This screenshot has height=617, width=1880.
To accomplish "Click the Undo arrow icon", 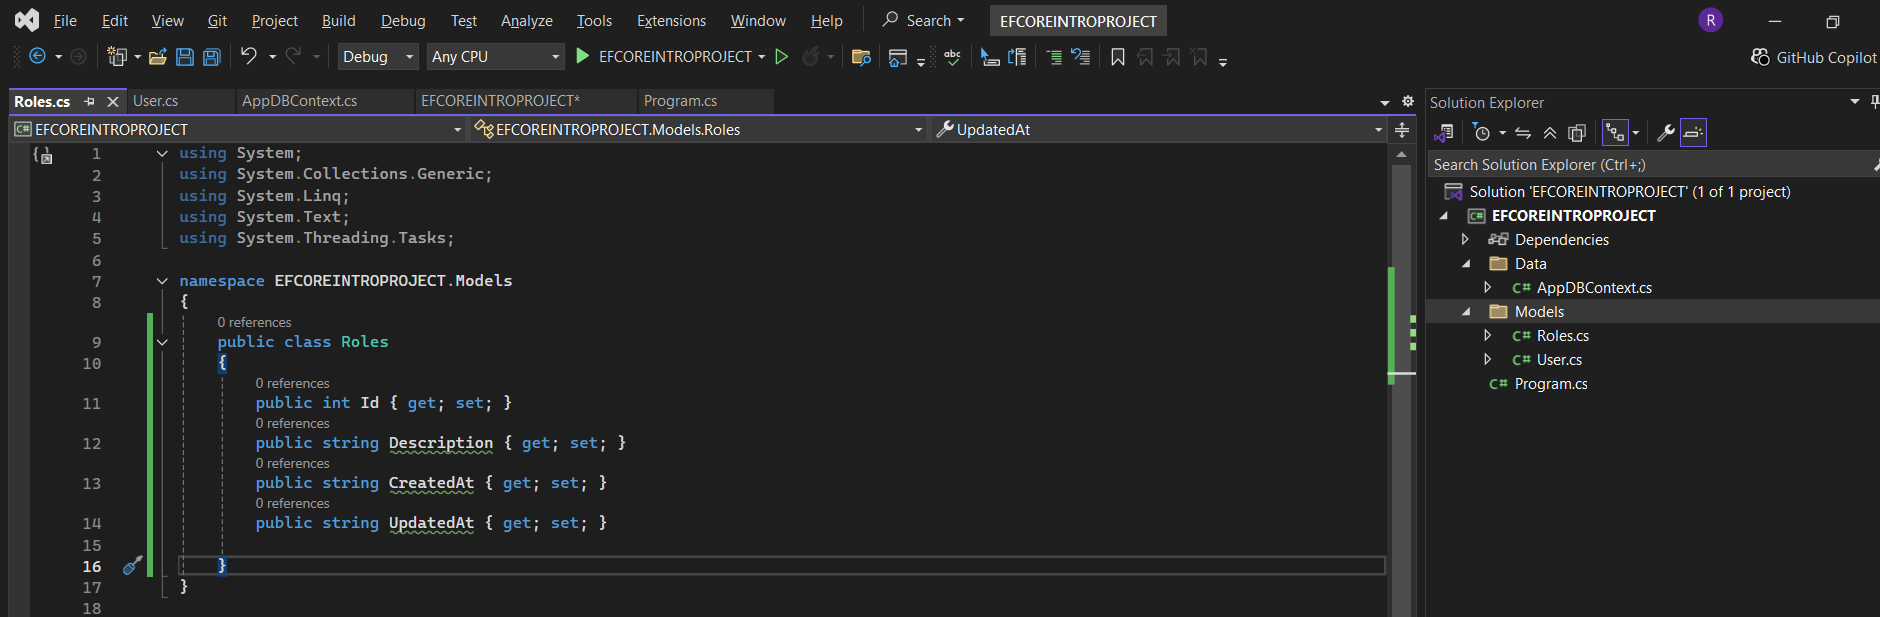I will point(249,57).
